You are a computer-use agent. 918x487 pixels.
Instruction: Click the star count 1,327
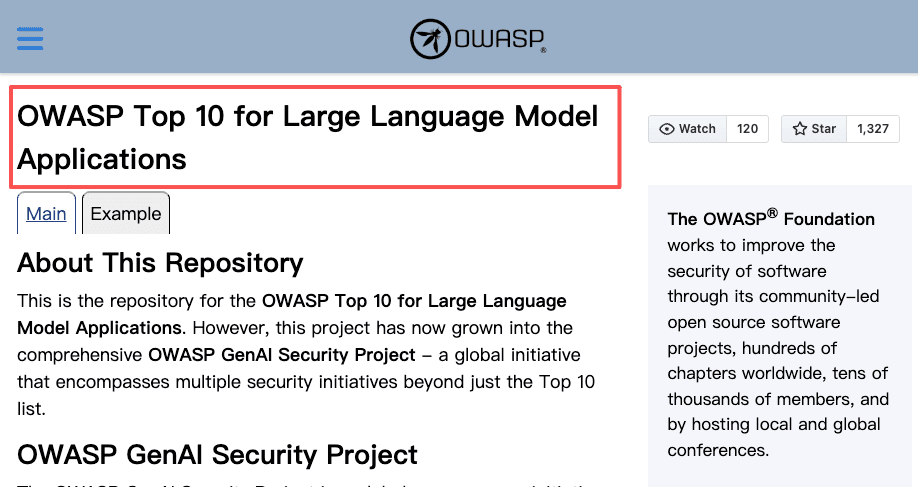pos(873,129)
